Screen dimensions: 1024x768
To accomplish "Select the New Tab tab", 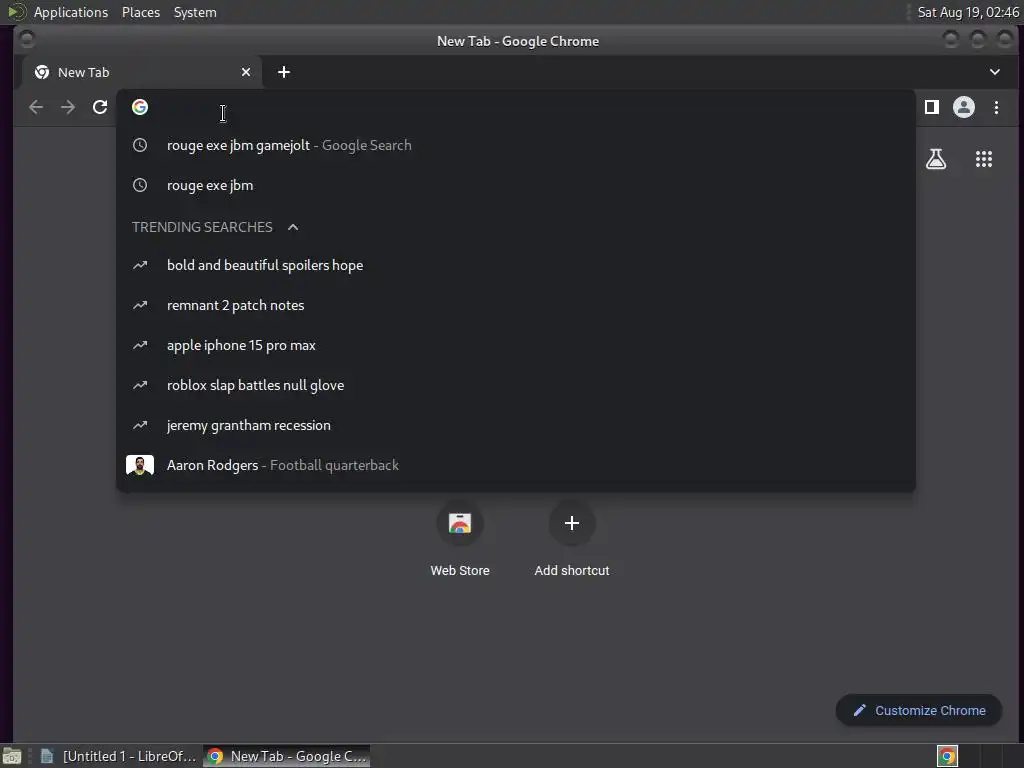I will 142,72.
